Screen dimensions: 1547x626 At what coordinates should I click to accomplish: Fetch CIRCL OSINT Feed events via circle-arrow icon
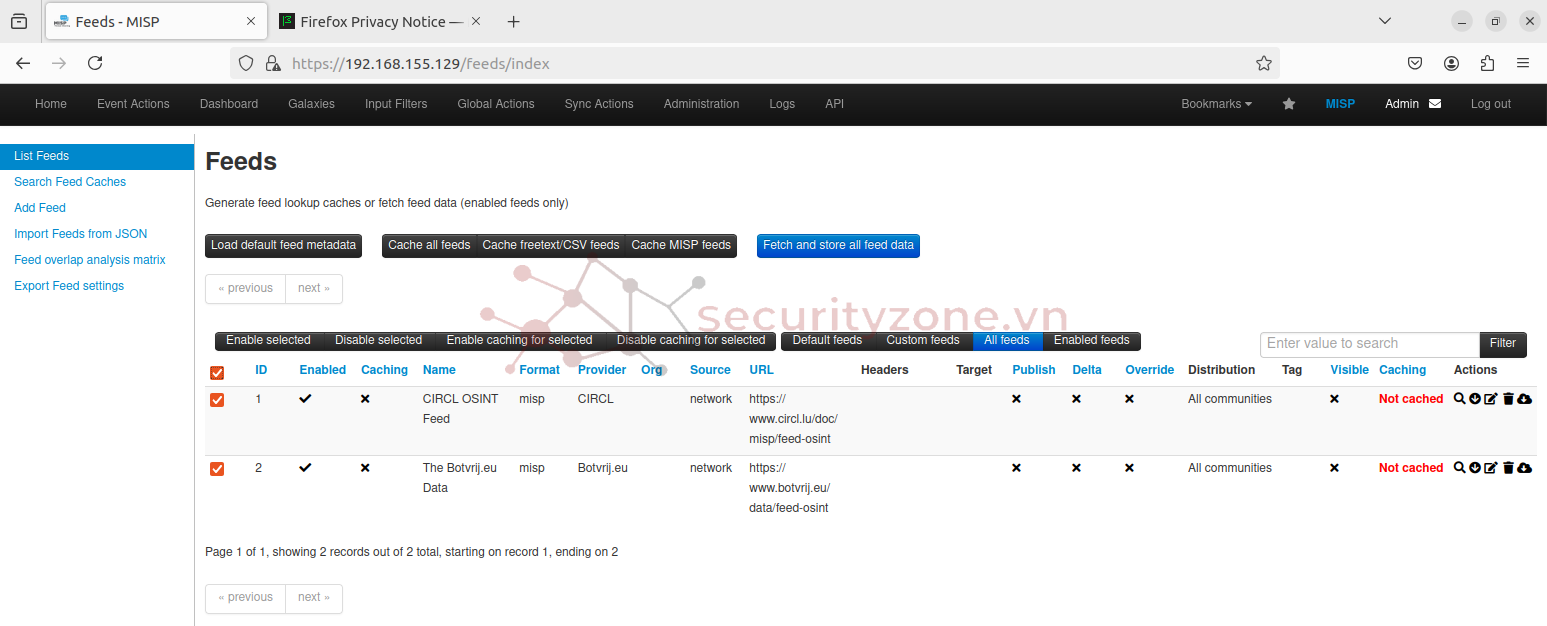pyautogui.click(x=1474, y=399)
